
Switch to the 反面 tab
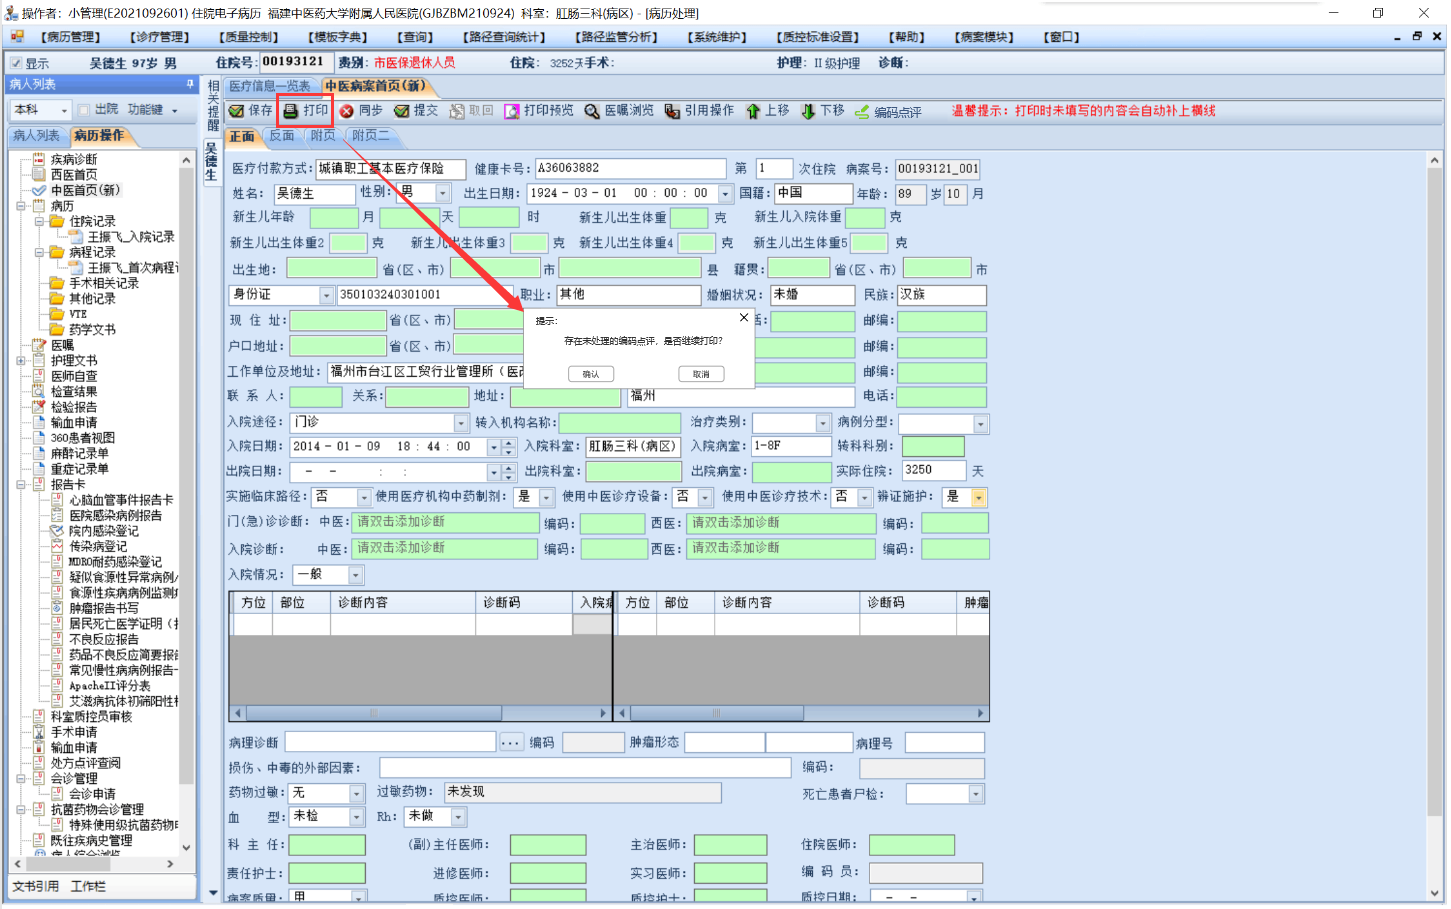282,136
